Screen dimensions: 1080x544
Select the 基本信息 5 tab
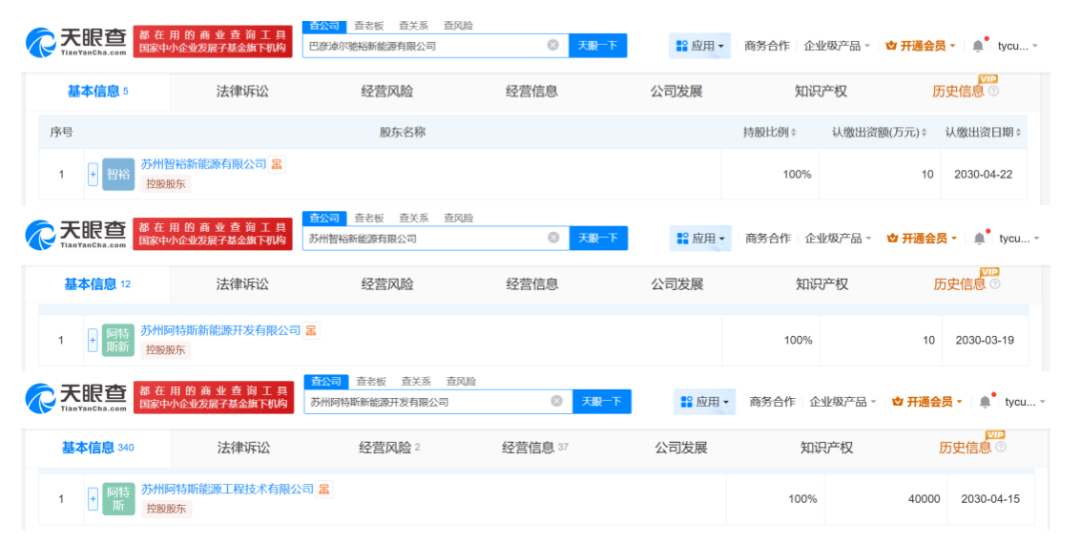[x=98, y=91]
